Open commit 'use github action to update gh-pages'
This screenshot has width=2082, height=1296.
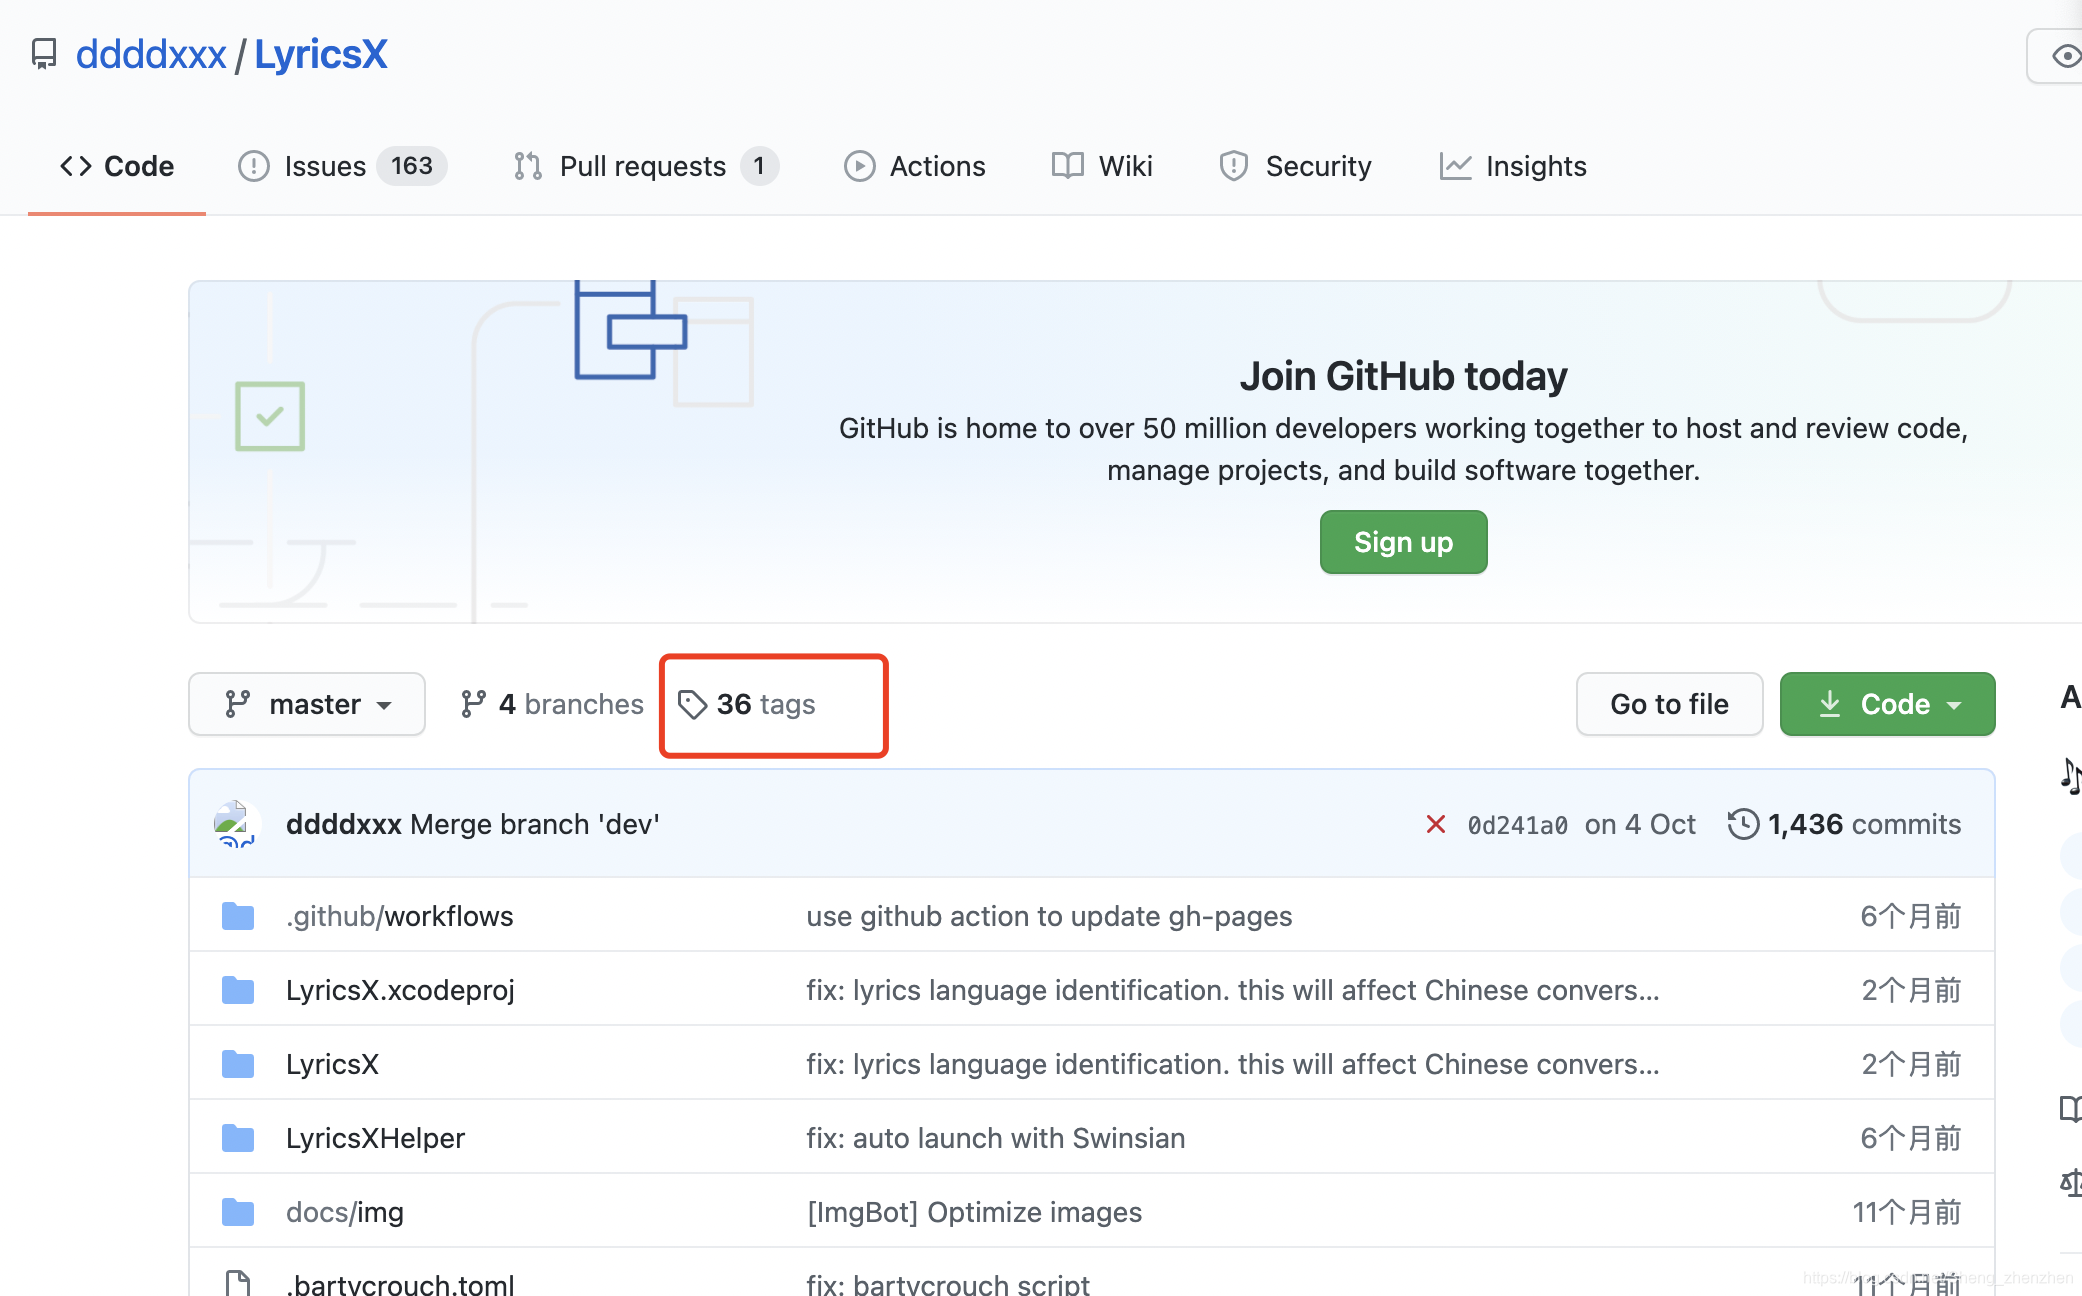1049,916
